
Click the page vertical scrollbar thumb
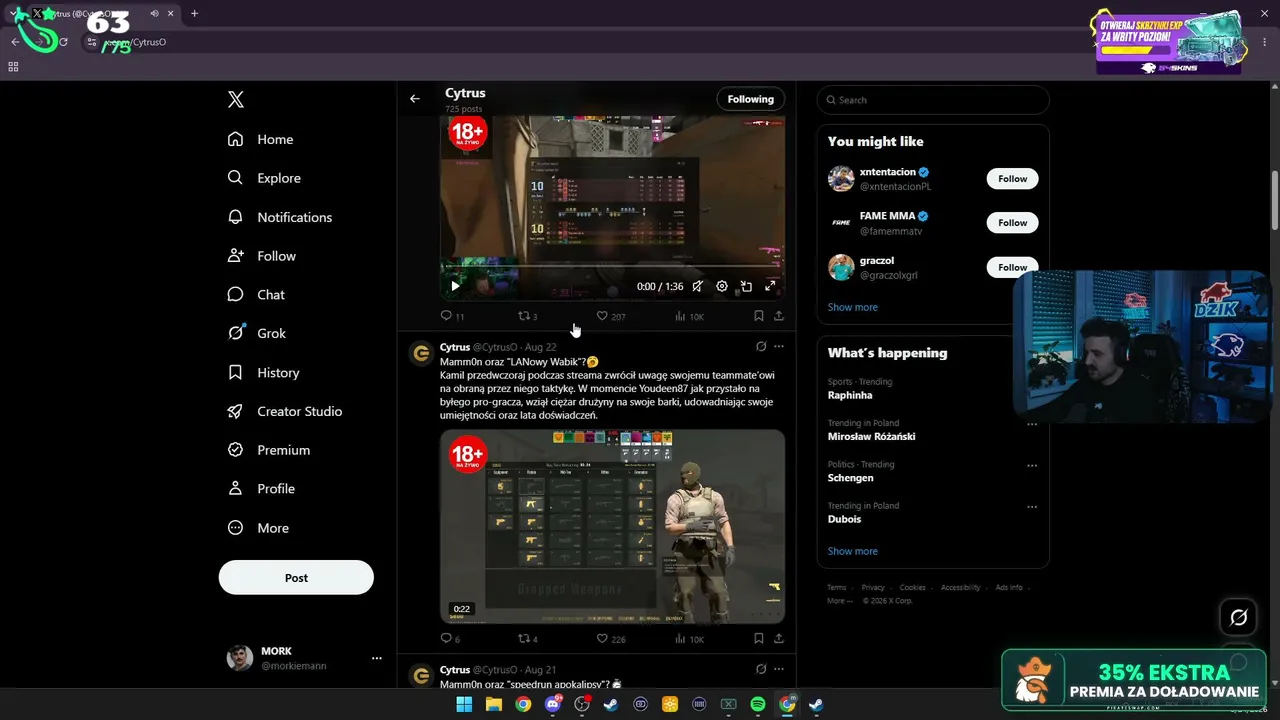pos(1274,200)
